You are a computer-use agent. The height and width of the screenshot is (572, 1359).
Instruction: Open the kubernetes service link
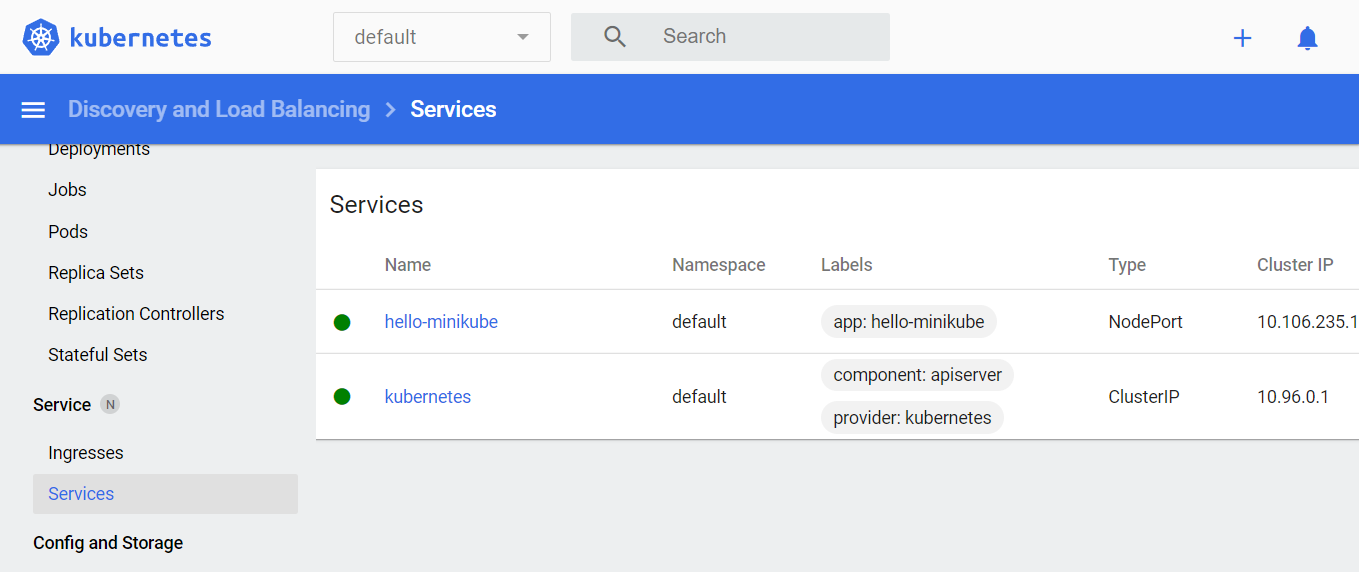(x=428, y=397)
